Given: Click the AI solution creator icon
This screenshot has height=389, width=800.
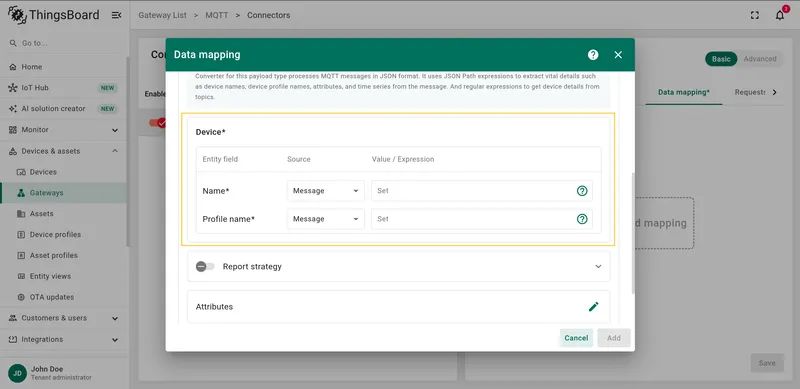Looking at the screenshot, I should 13,109.
